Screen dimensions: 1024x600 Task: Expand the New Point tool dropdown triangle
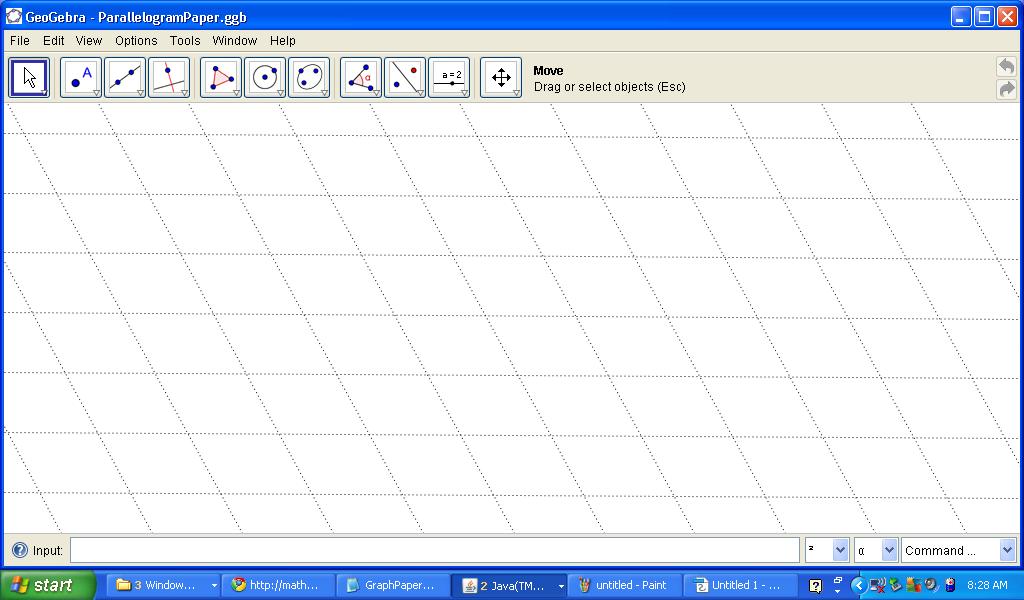[x=97, y=93]
